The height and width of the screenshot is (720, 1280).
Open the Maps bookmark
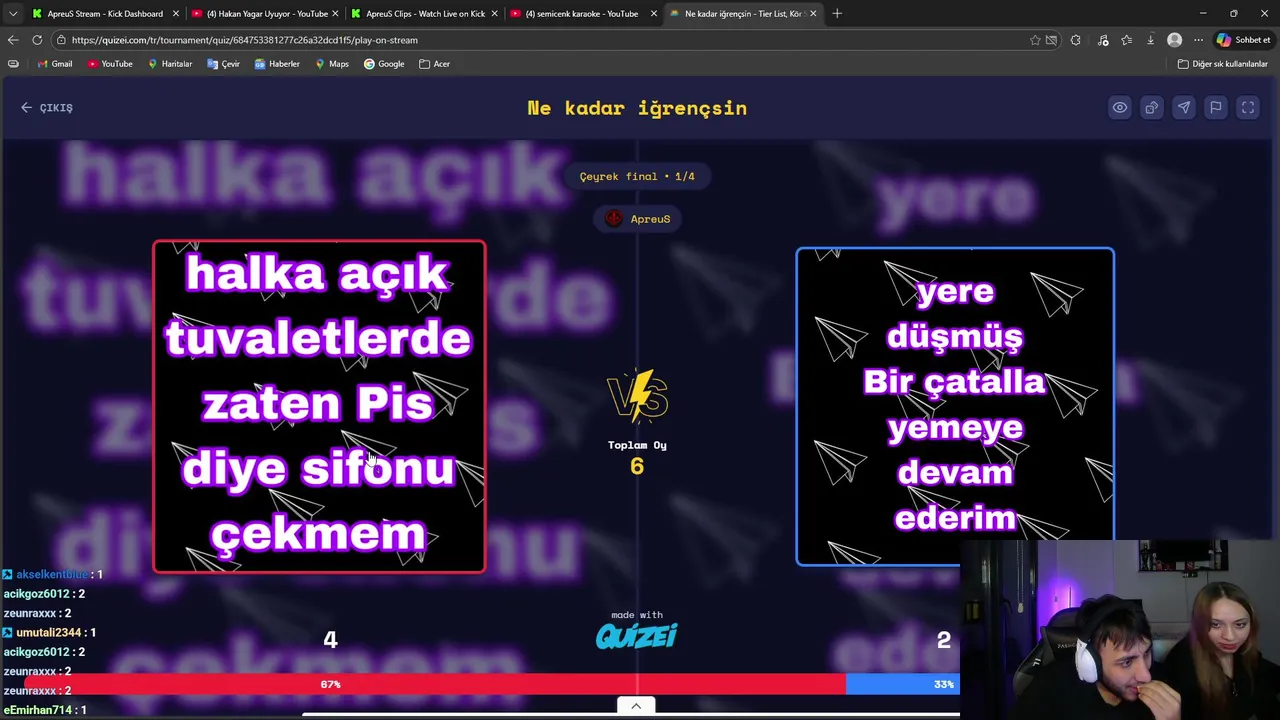331,64
